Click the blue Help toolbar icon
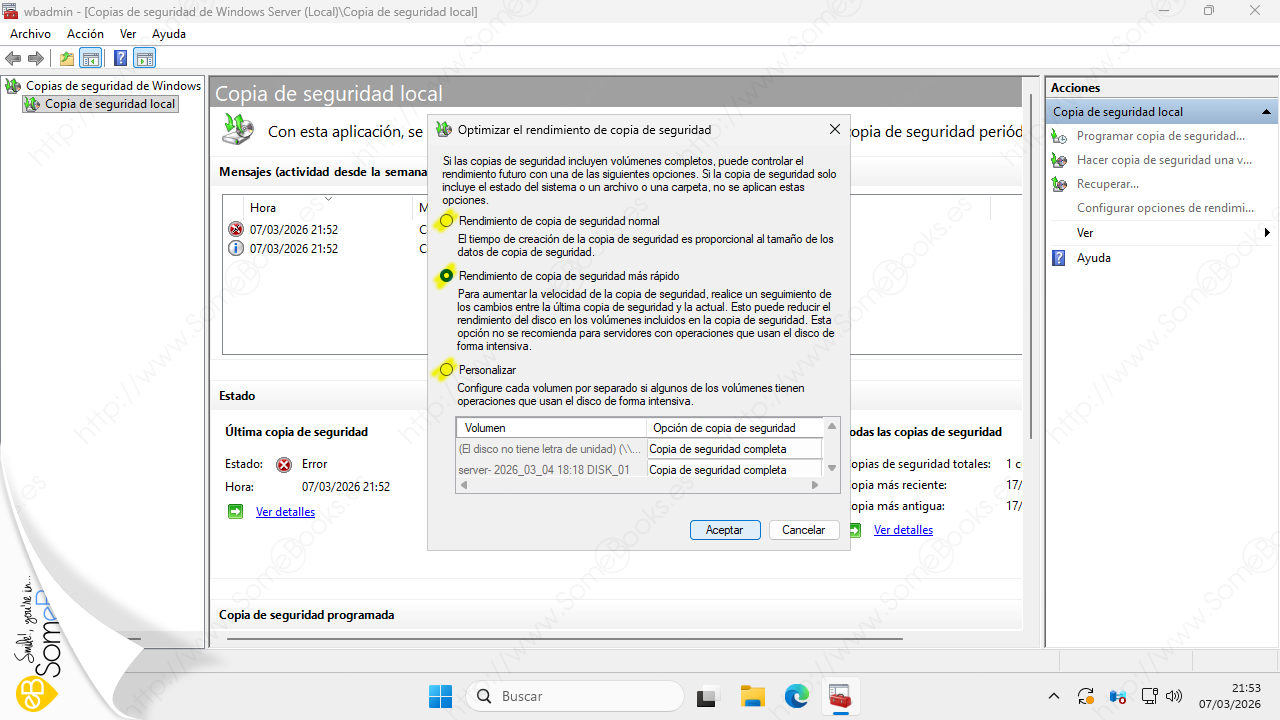Screen dimensions: 1280x720 pos(121,58)
